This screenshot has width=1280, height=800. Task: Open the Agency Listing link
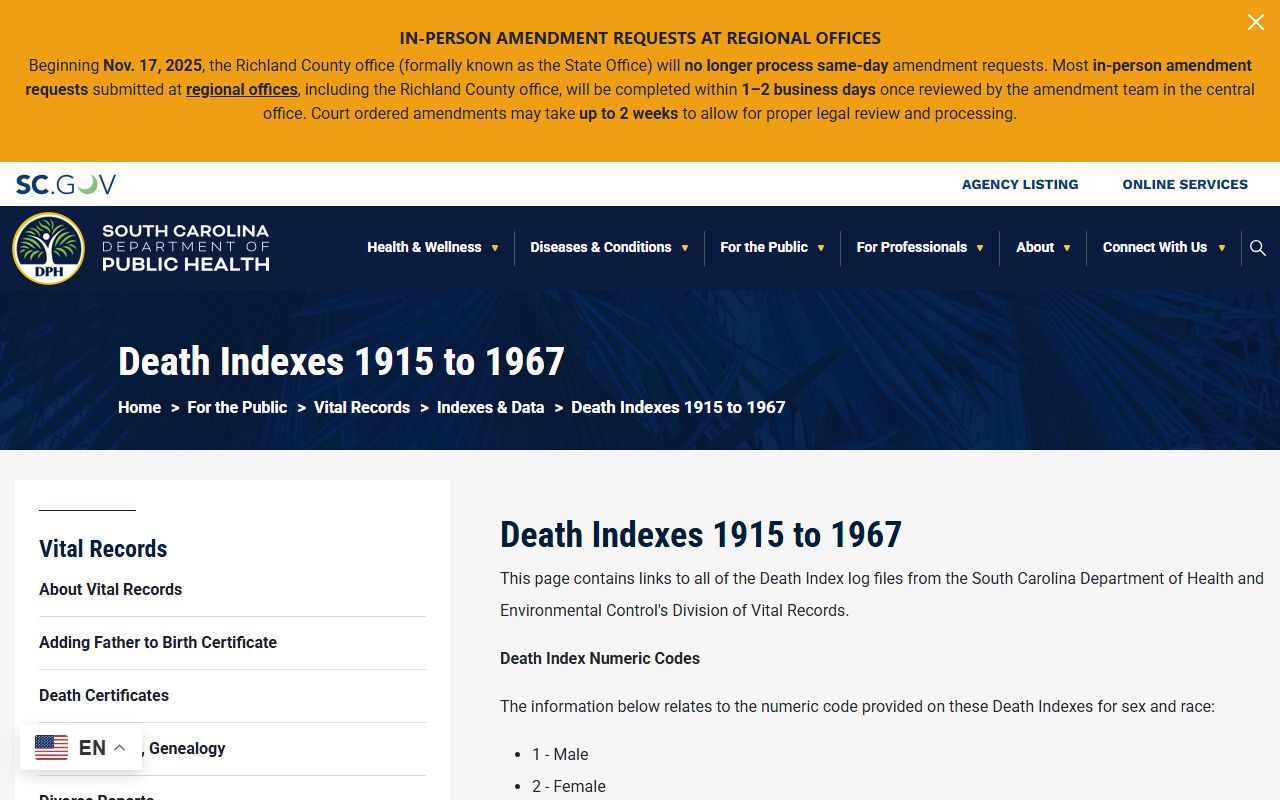click(1020, 184)
